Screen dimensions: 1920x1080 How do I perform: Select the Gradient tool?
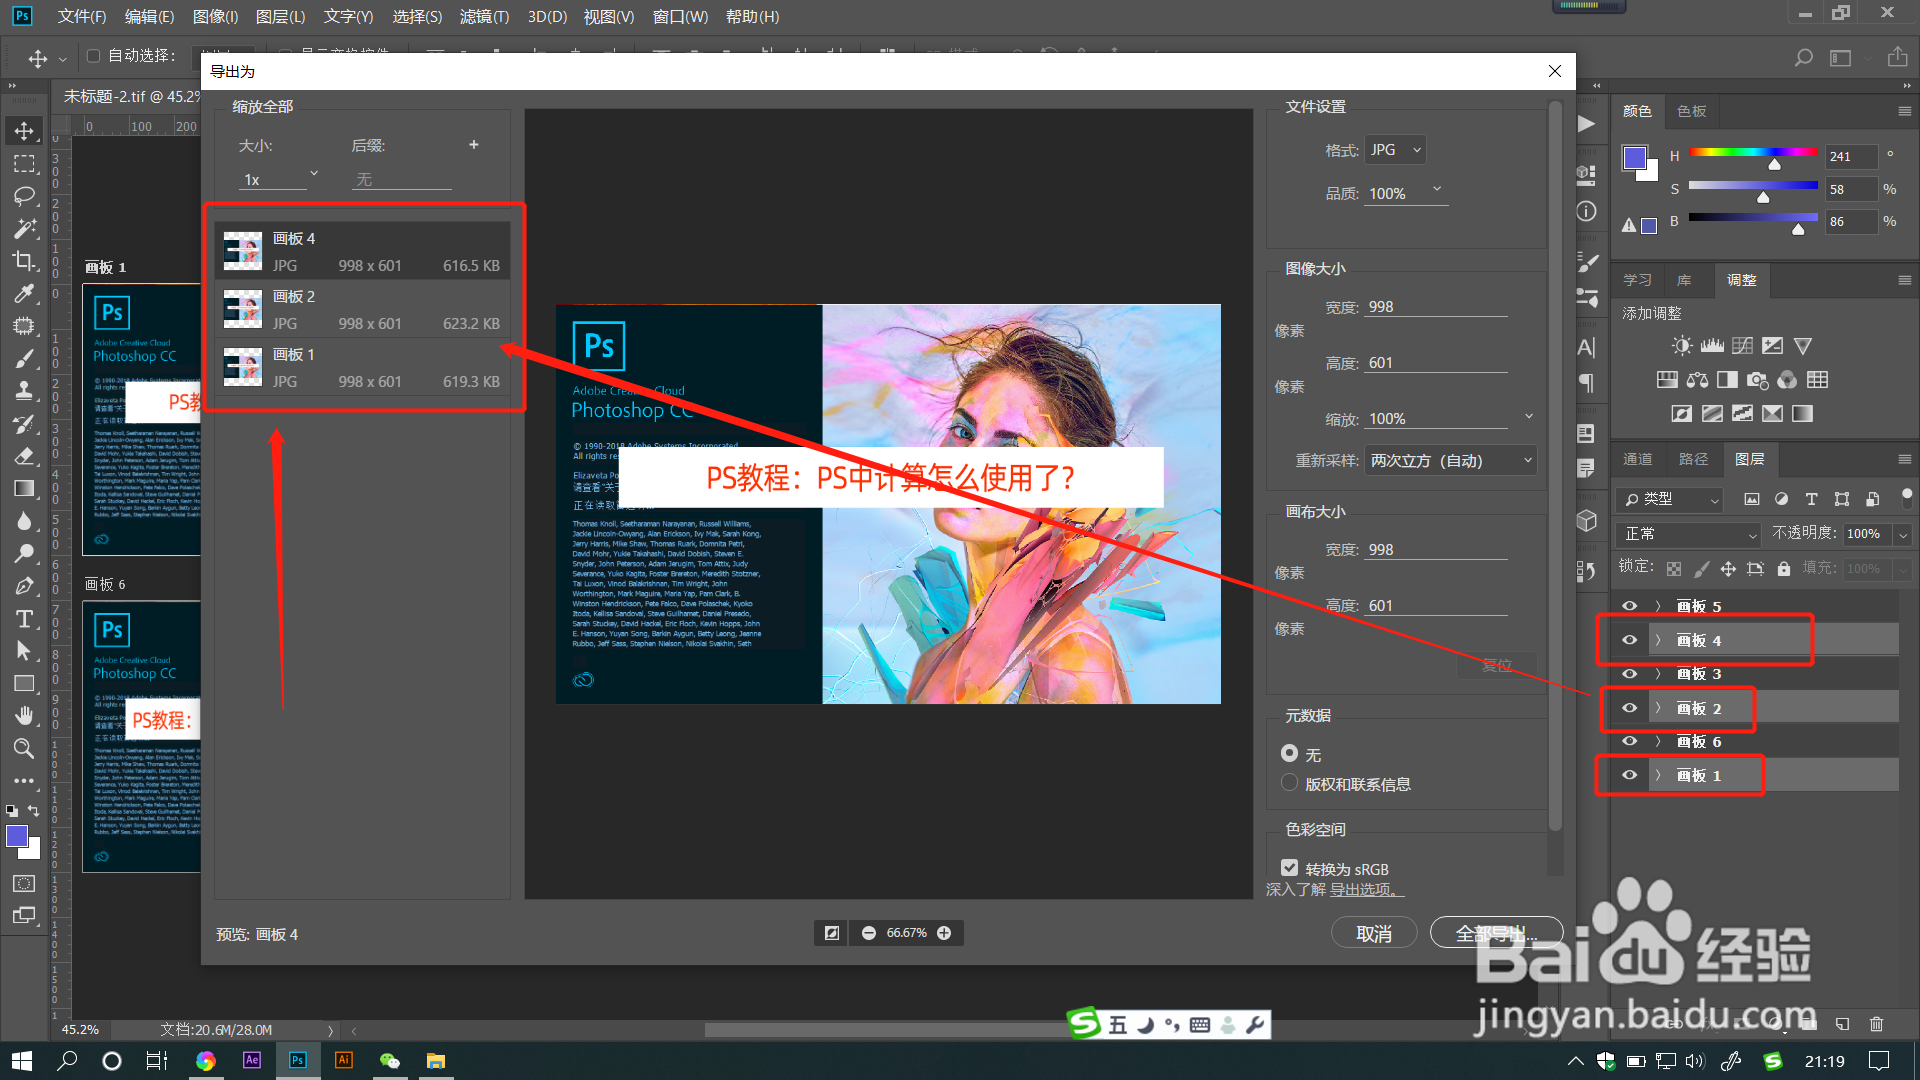click(24, 488)
